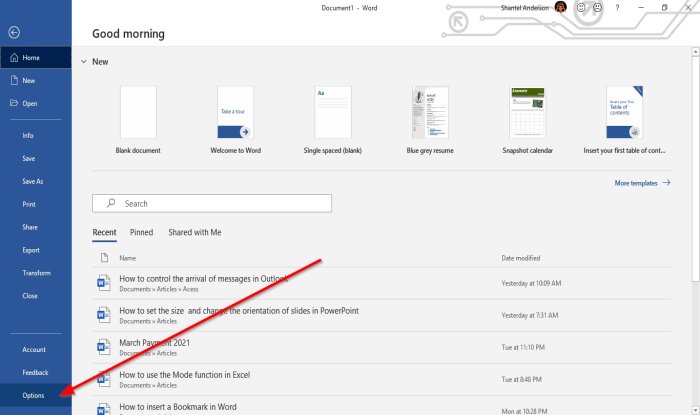Open Word Options
700x415 pixels.
tap(36, 395)
